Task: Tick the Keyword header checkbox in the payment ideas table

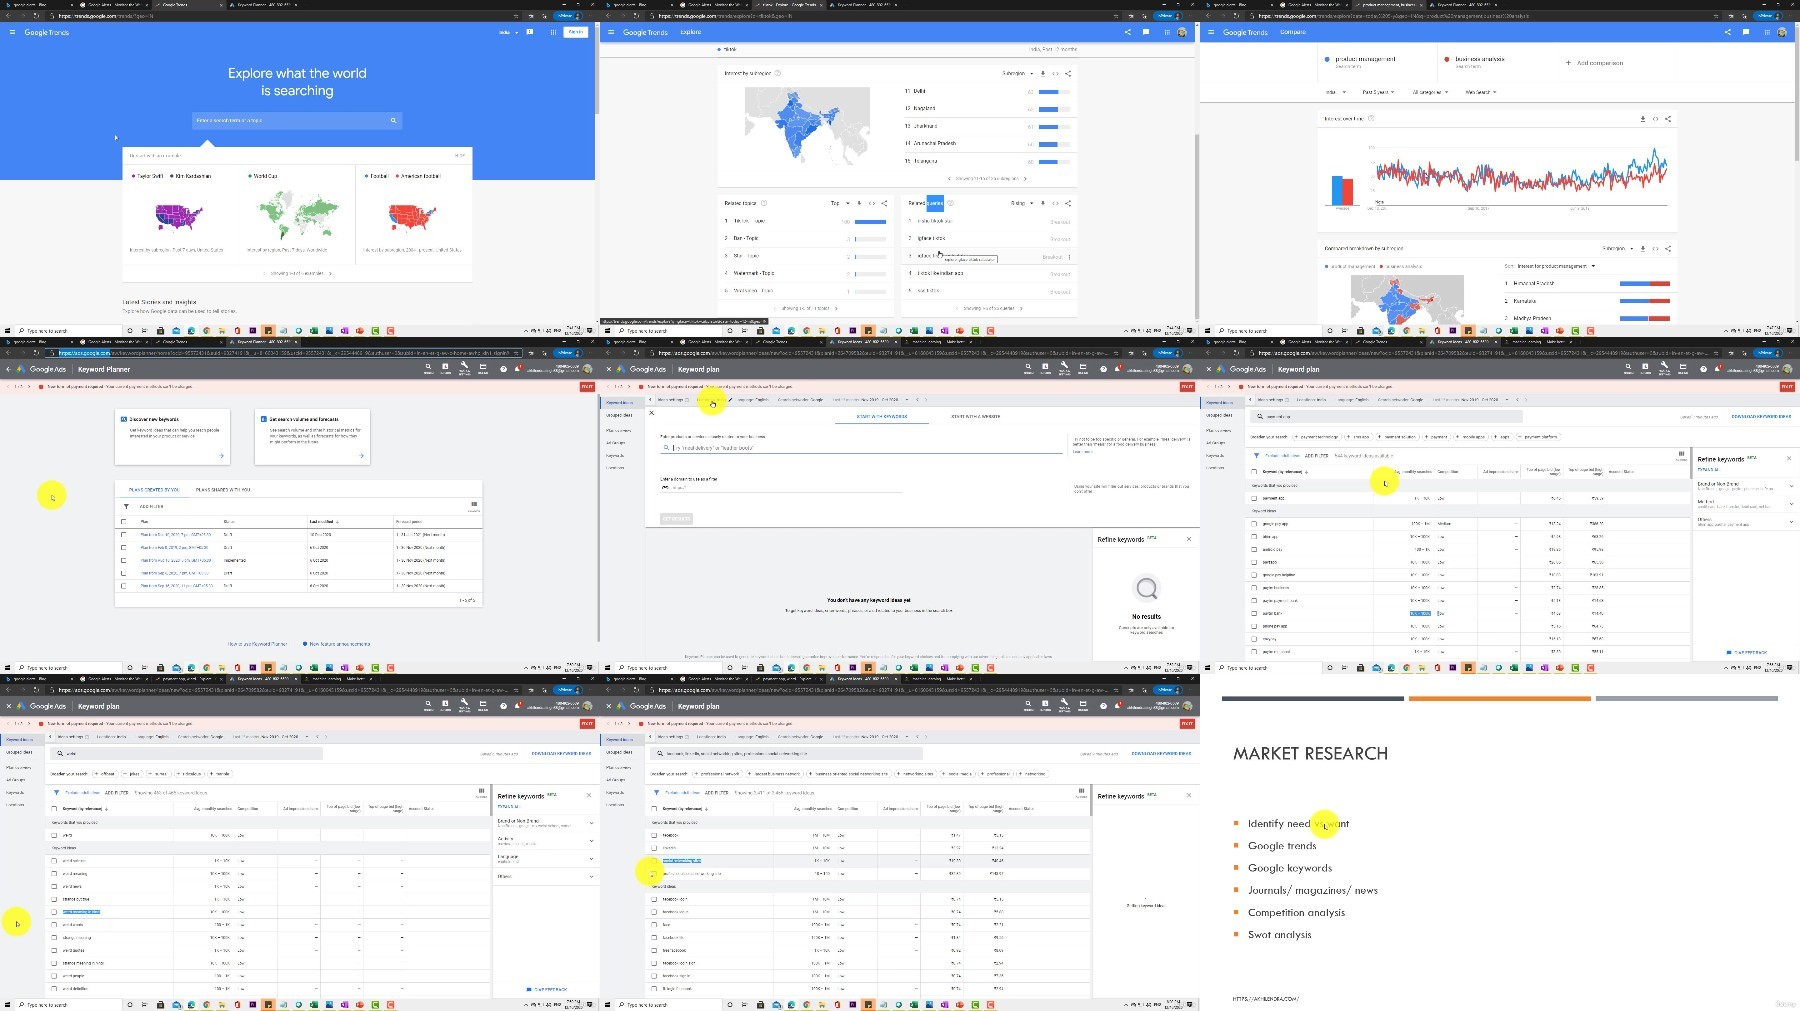Action: pyautogui.click(x=1254, y=471)
